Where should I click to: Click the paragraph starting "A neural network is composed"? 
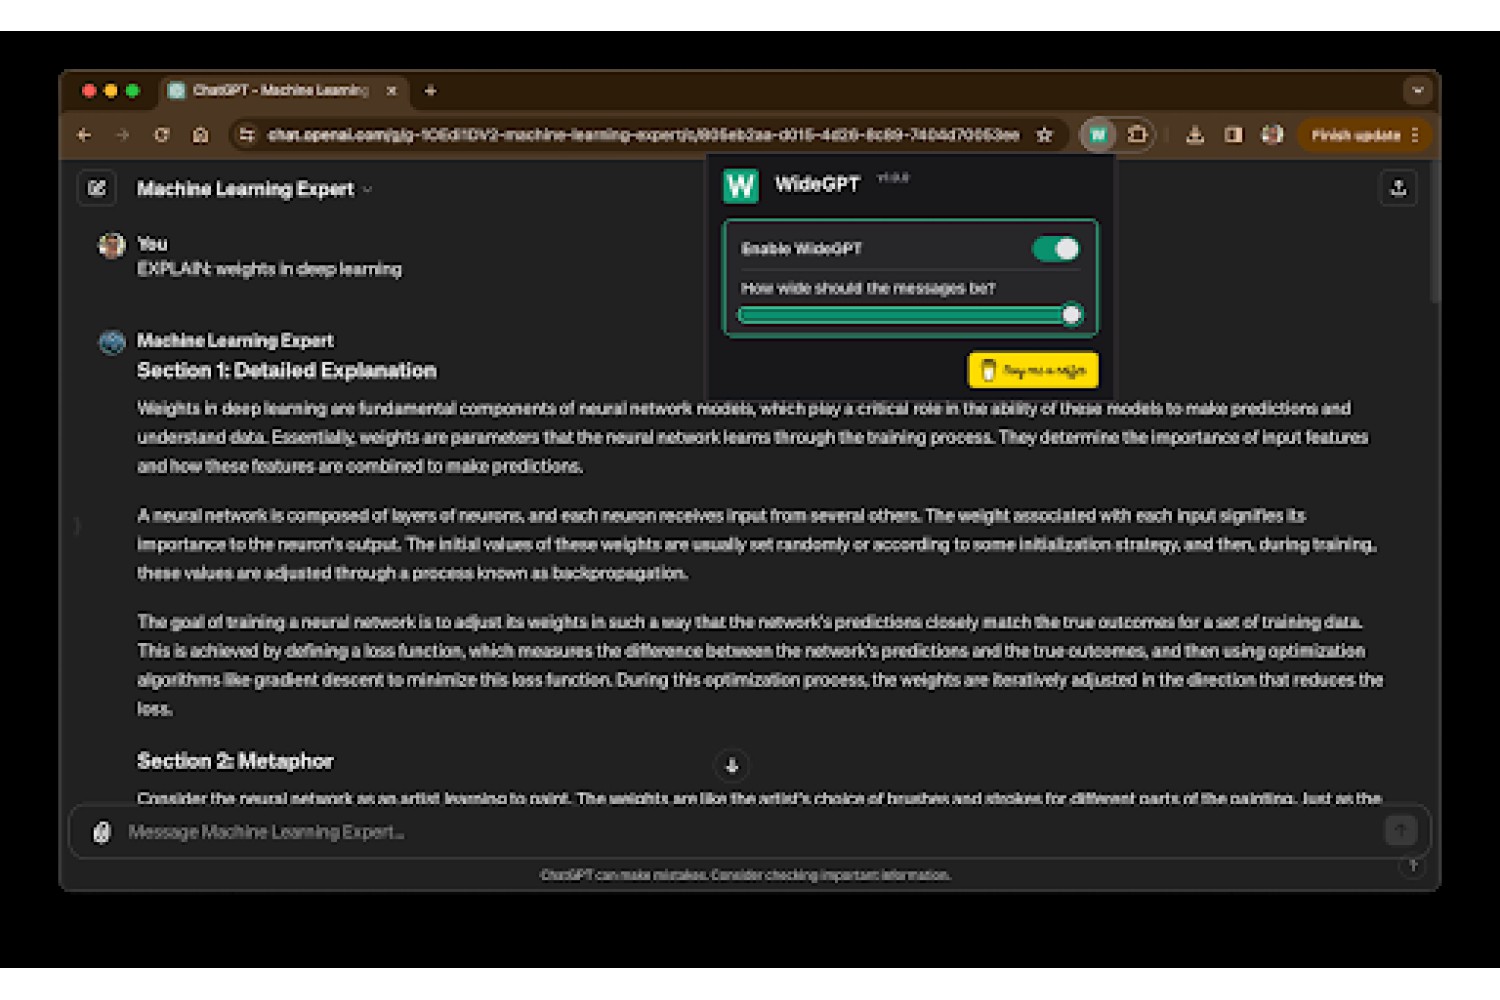click(757, 544)
